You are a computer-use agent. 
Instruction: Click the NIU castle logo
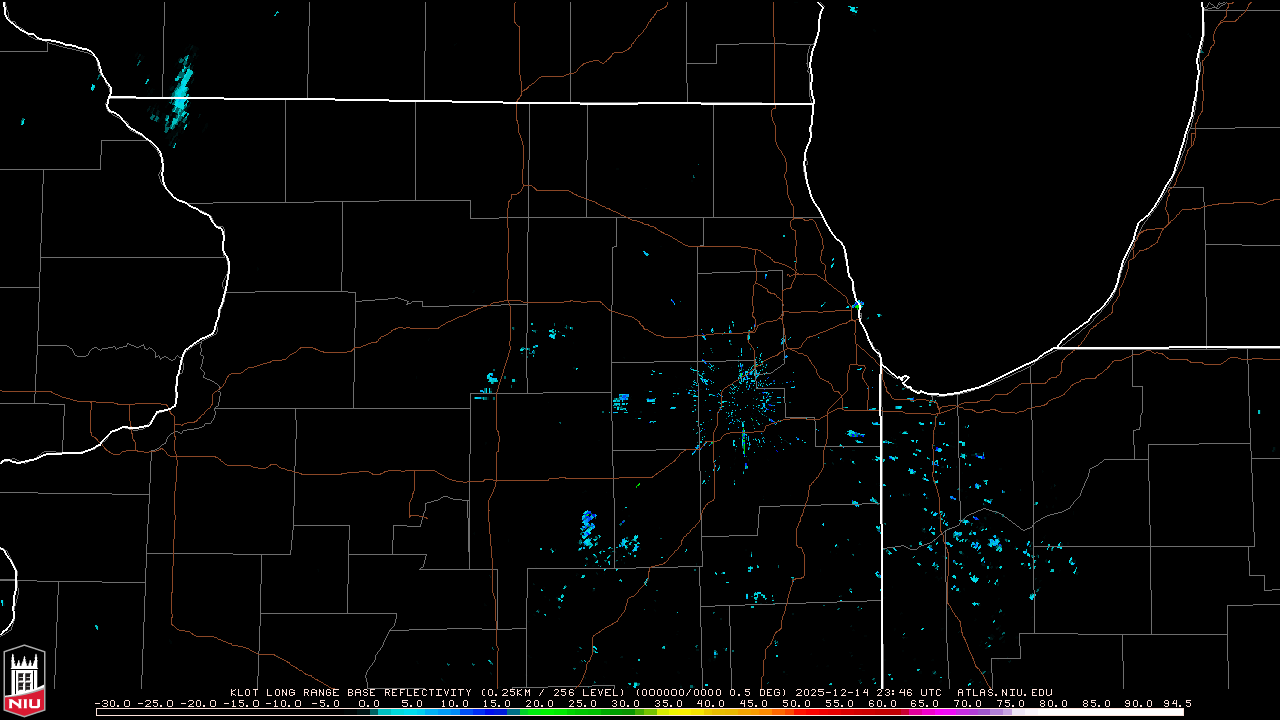click(x=24, y=680)
